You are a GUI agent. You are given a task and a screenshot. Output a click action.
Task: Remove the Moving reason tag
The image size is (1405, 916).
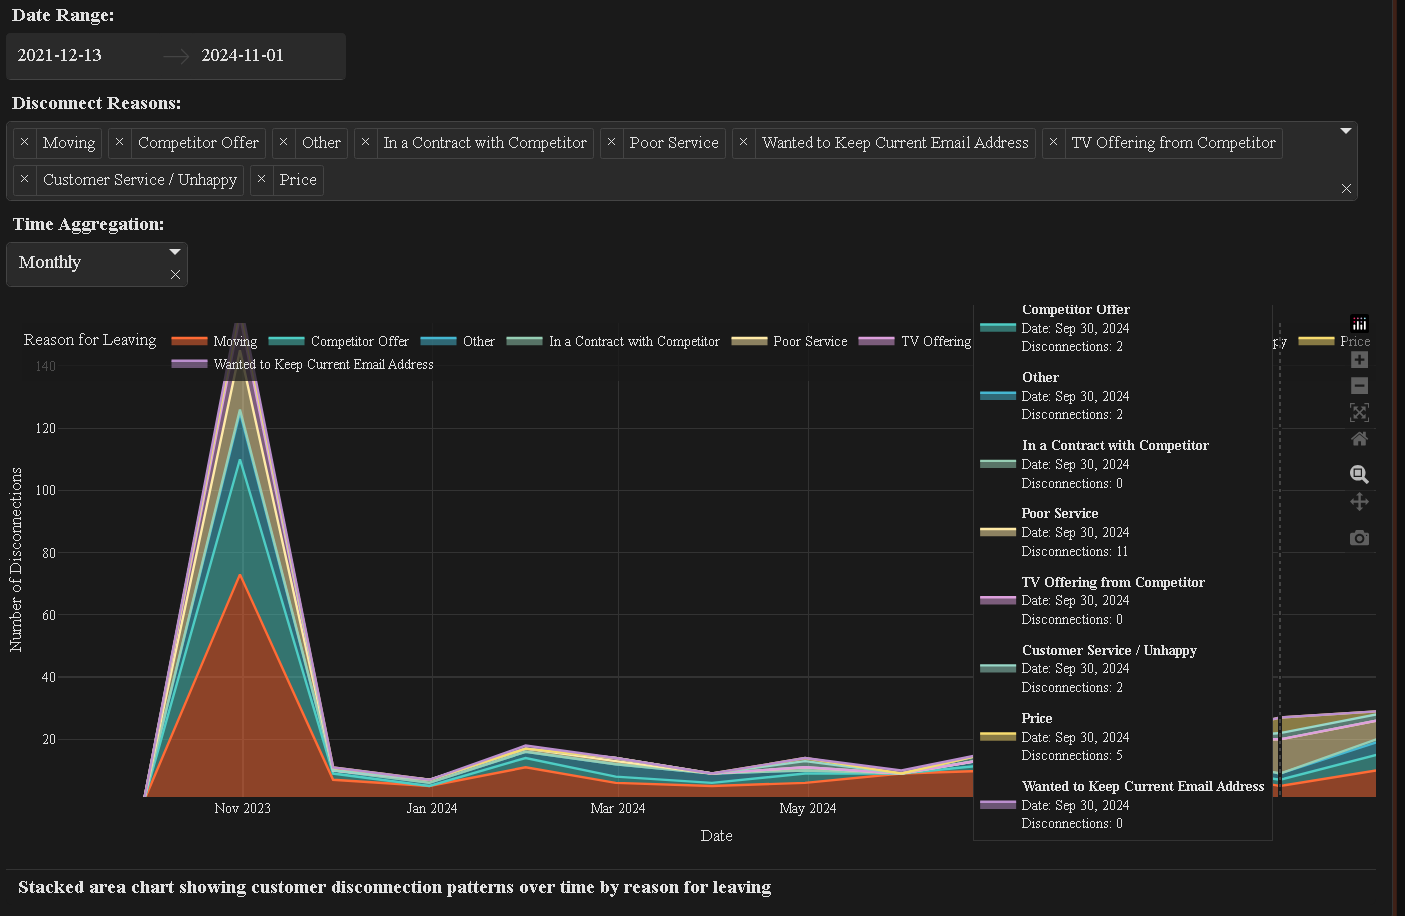tap(25, 143)
